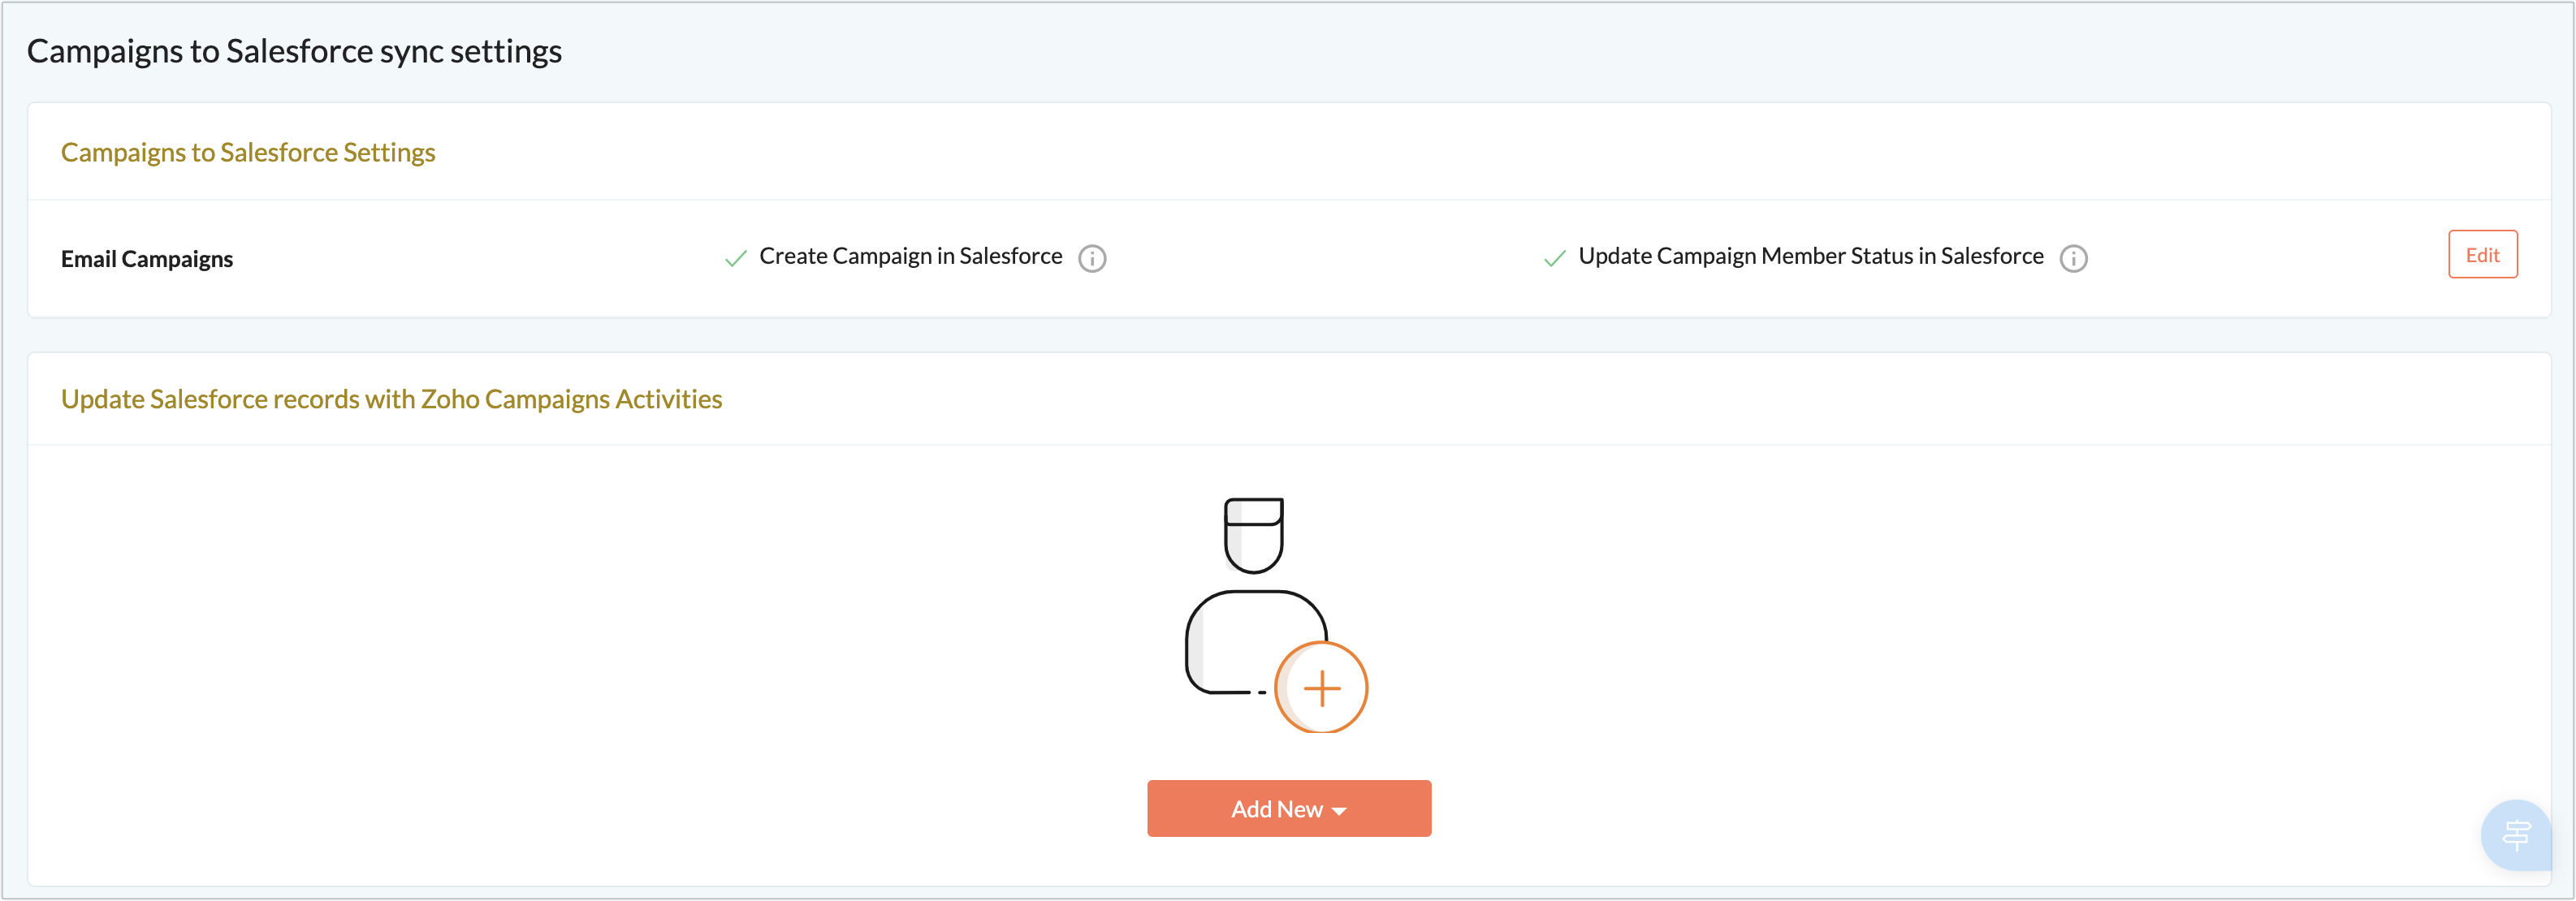The image size is (2576, 901).
Task: Click info icon beside Update Campaign Member Status
Action: (2073, 258)
